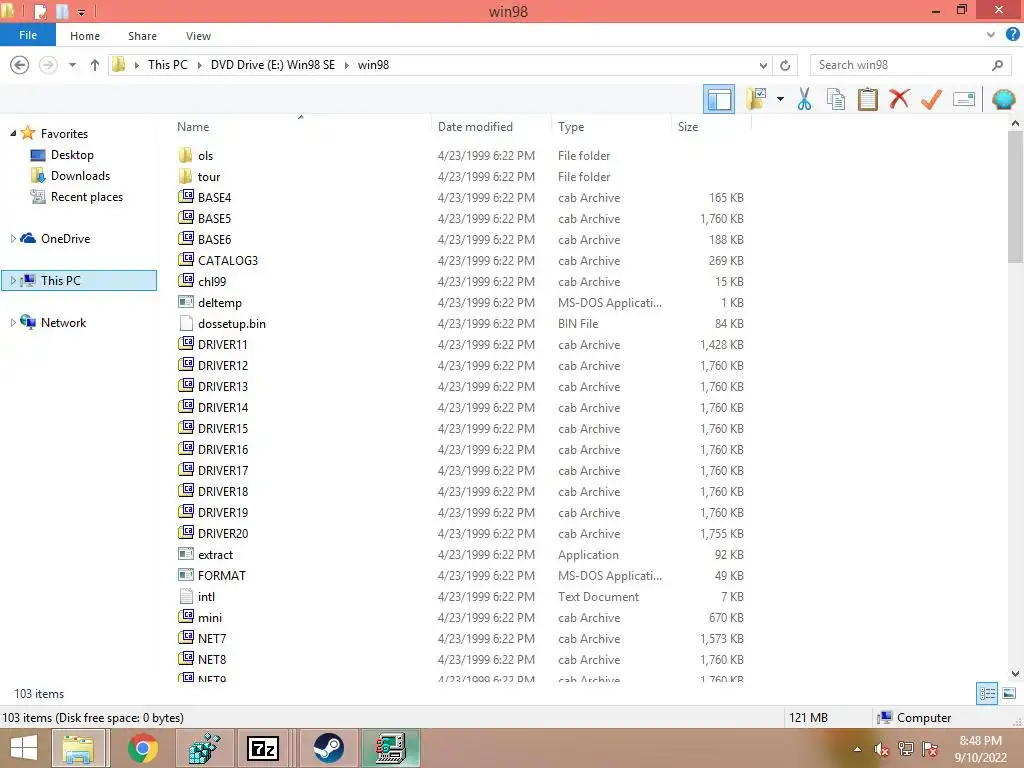The image size is (1024, 768).
Task: Go forward with the Forward arrow
Action: pyautogui.click(x=48, y=65)
